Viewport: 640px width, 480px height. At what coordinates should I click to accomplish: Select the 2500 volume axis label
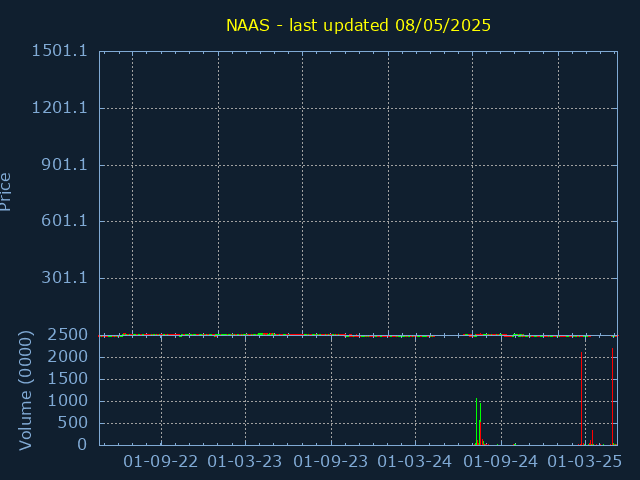pos(67,335)
